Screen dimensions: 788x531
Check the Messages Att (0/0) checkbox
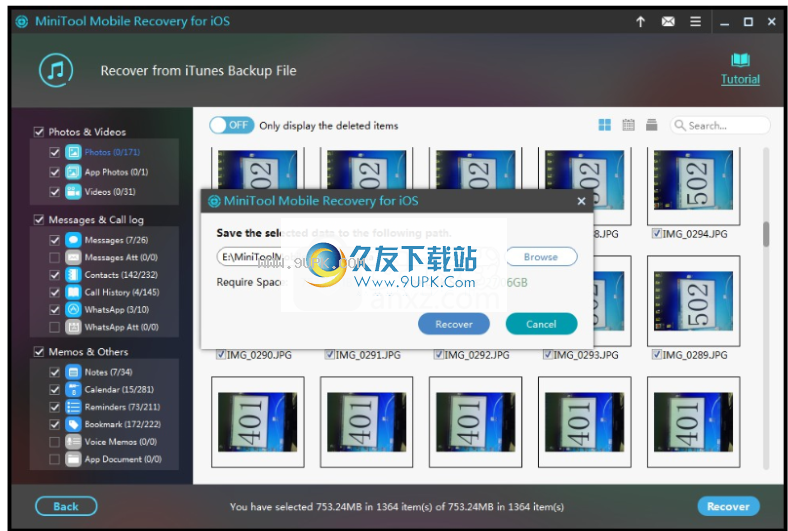click(55, 258)
